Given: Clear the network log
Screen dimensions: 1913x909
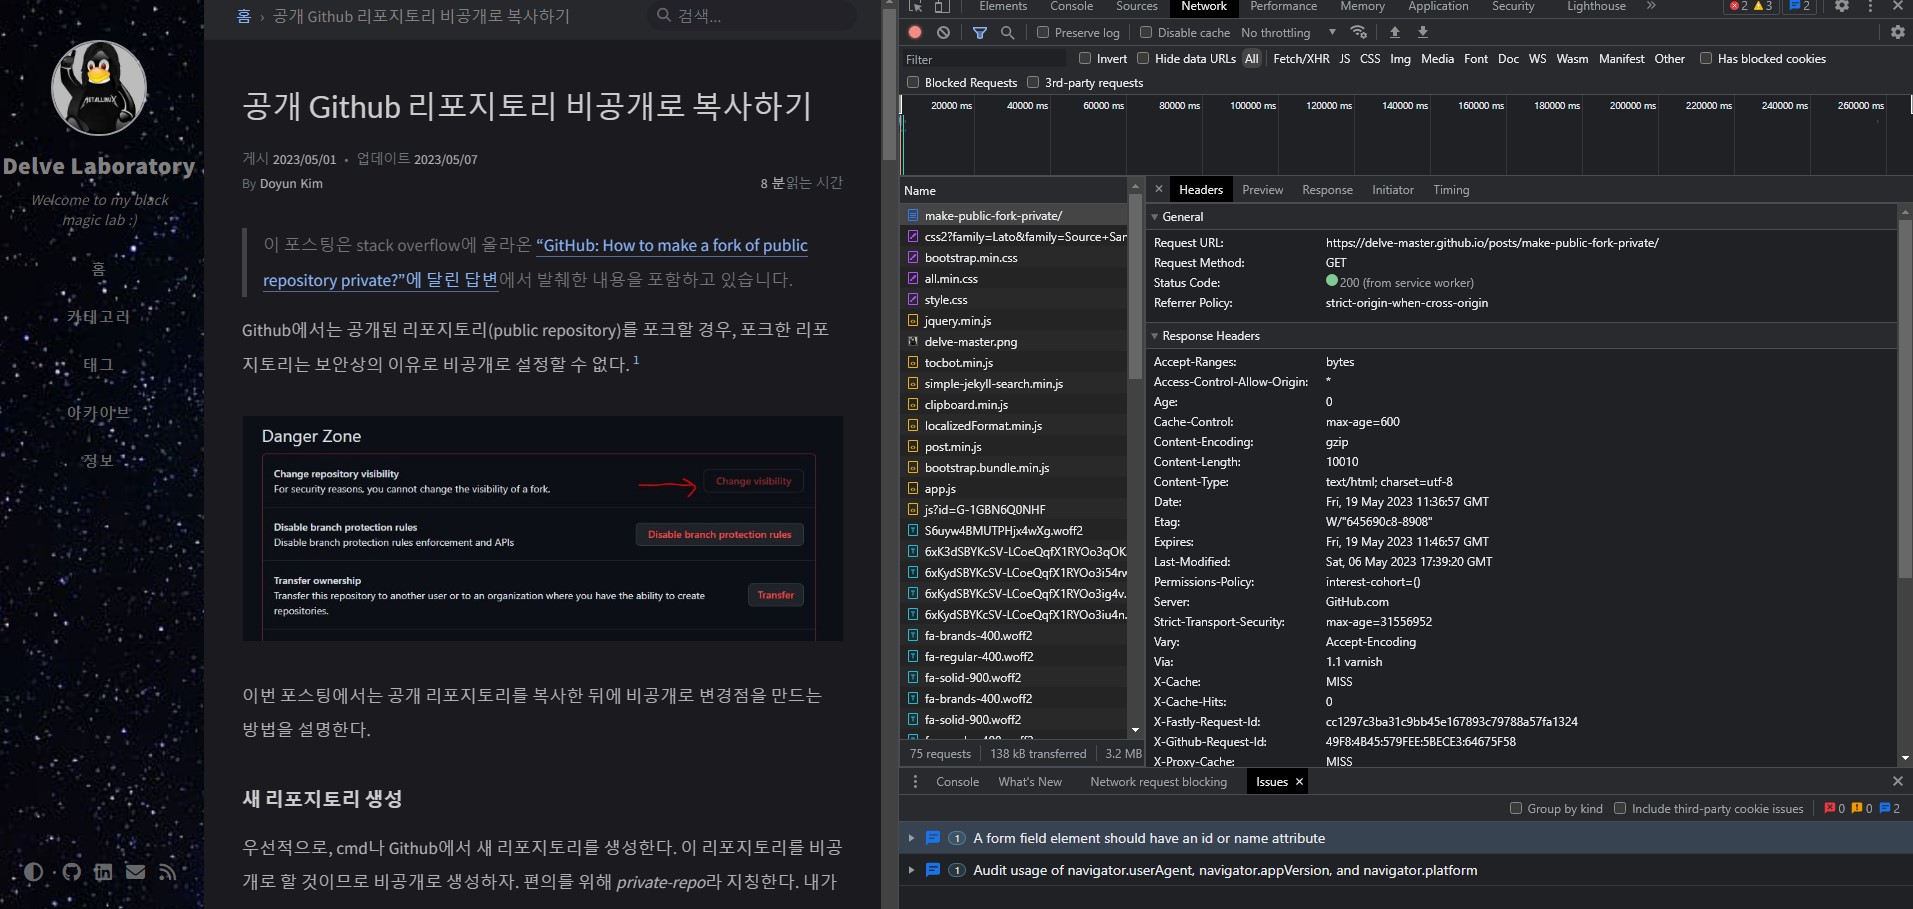Looking at the screenshot, I should [943, 32].
